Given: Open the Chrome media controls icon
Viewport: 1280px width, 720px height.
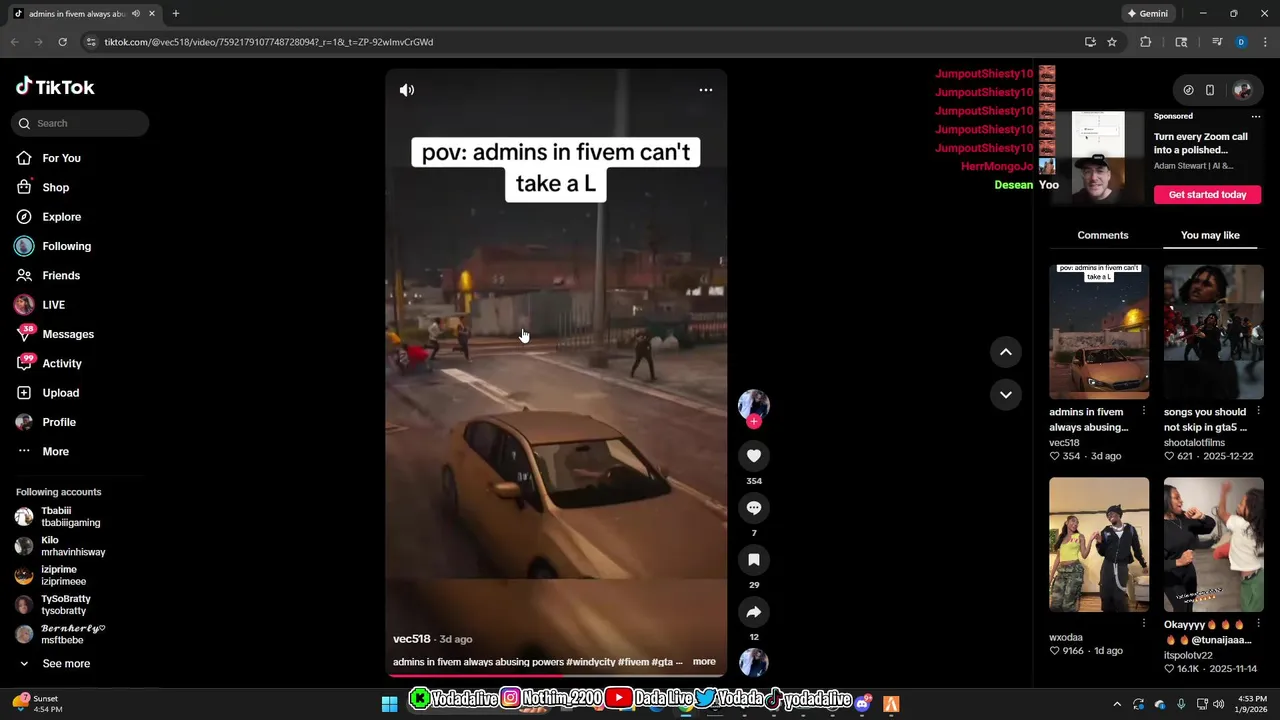Looking at the screenshot, I should click(1217, 42).
